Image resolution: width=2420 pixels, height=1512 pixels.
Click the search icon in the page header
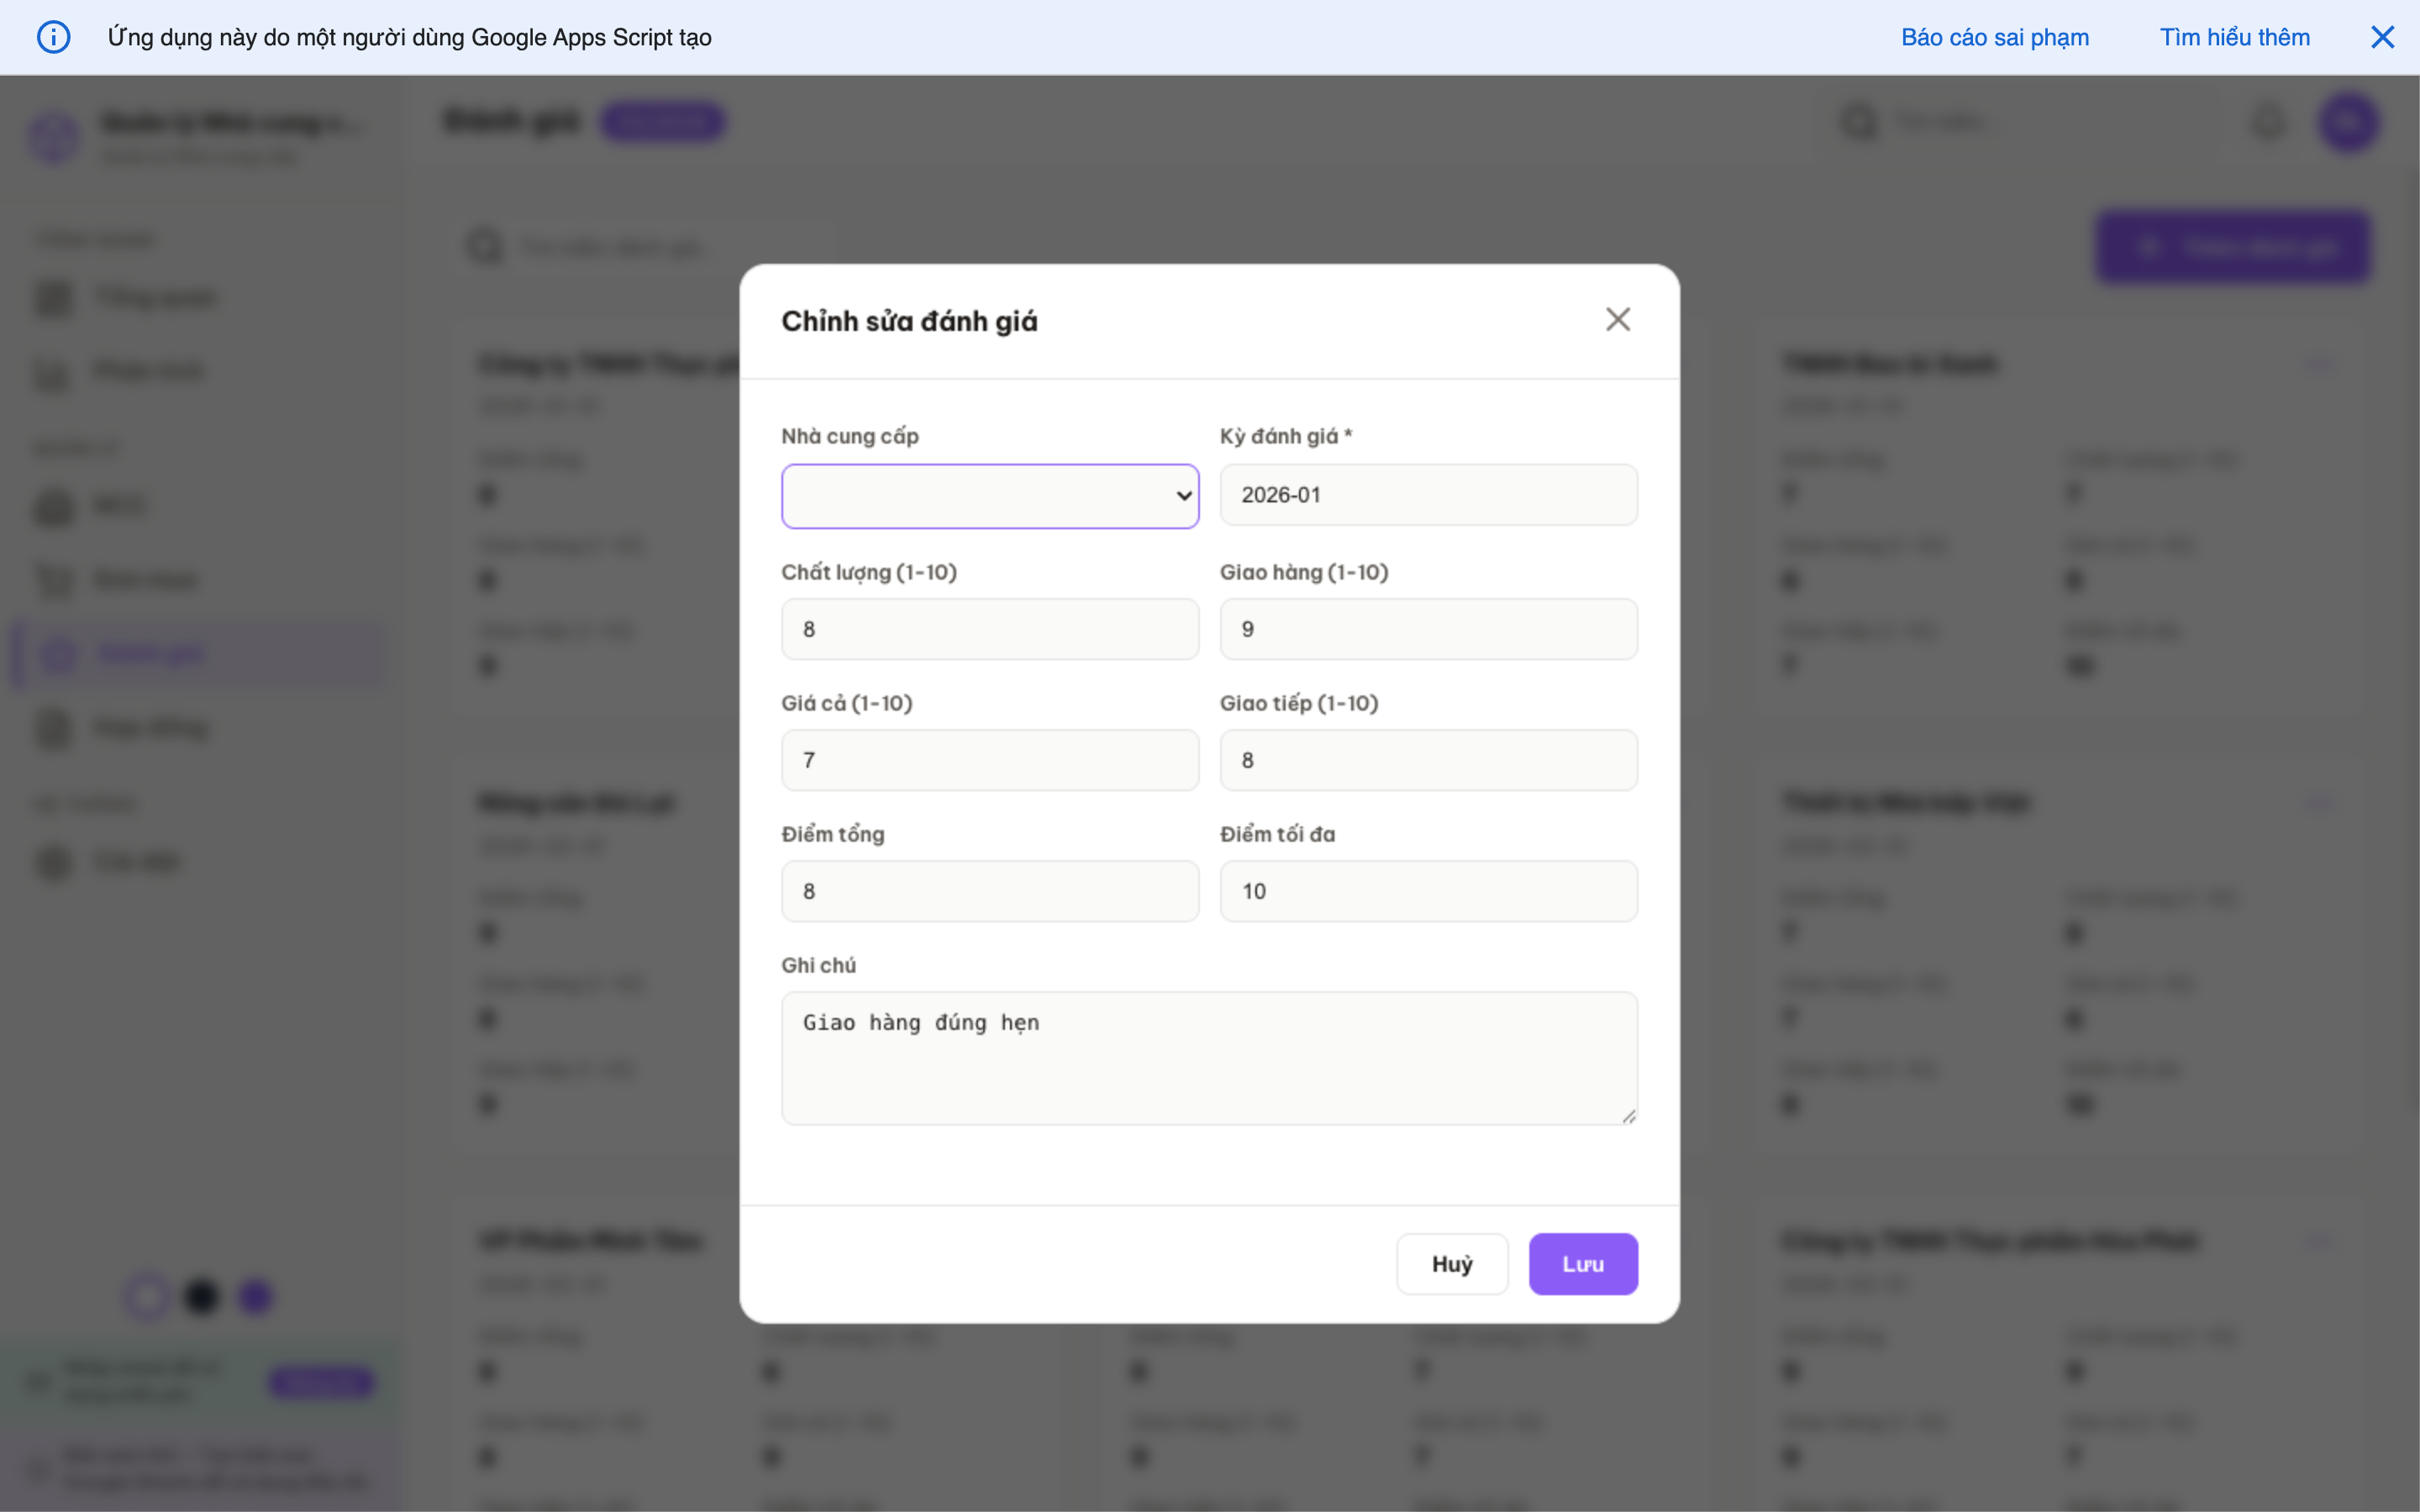(x=1858, y=121)
